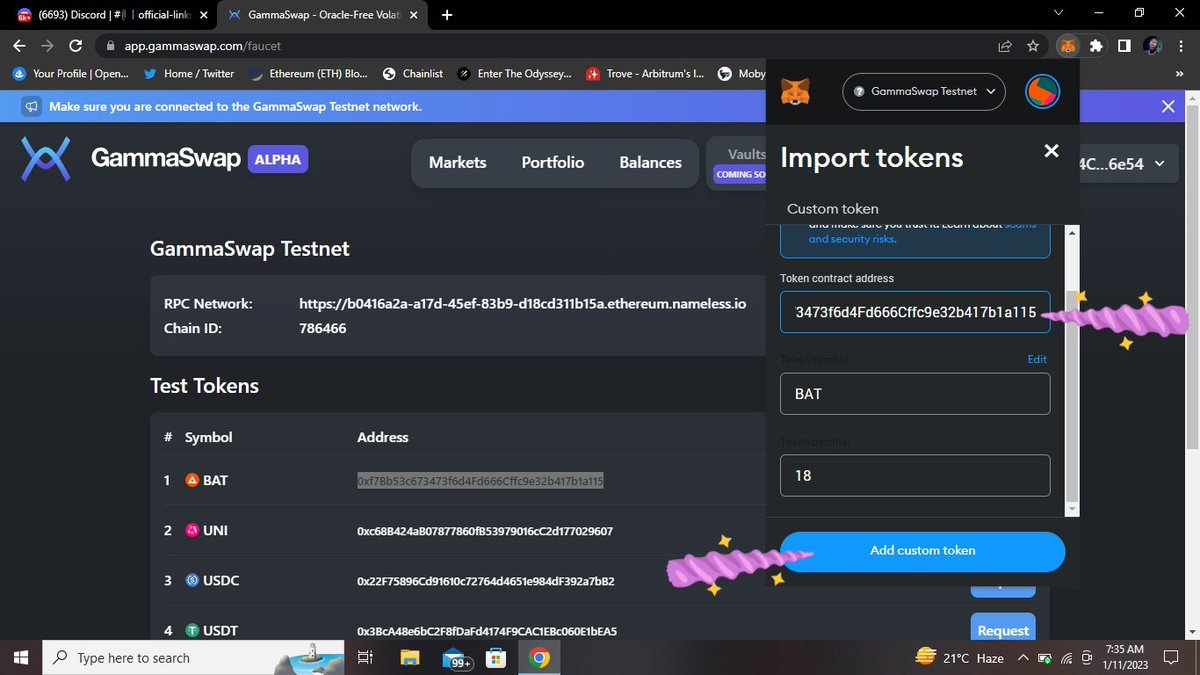Click the Token contract address field

pos(915,312)
